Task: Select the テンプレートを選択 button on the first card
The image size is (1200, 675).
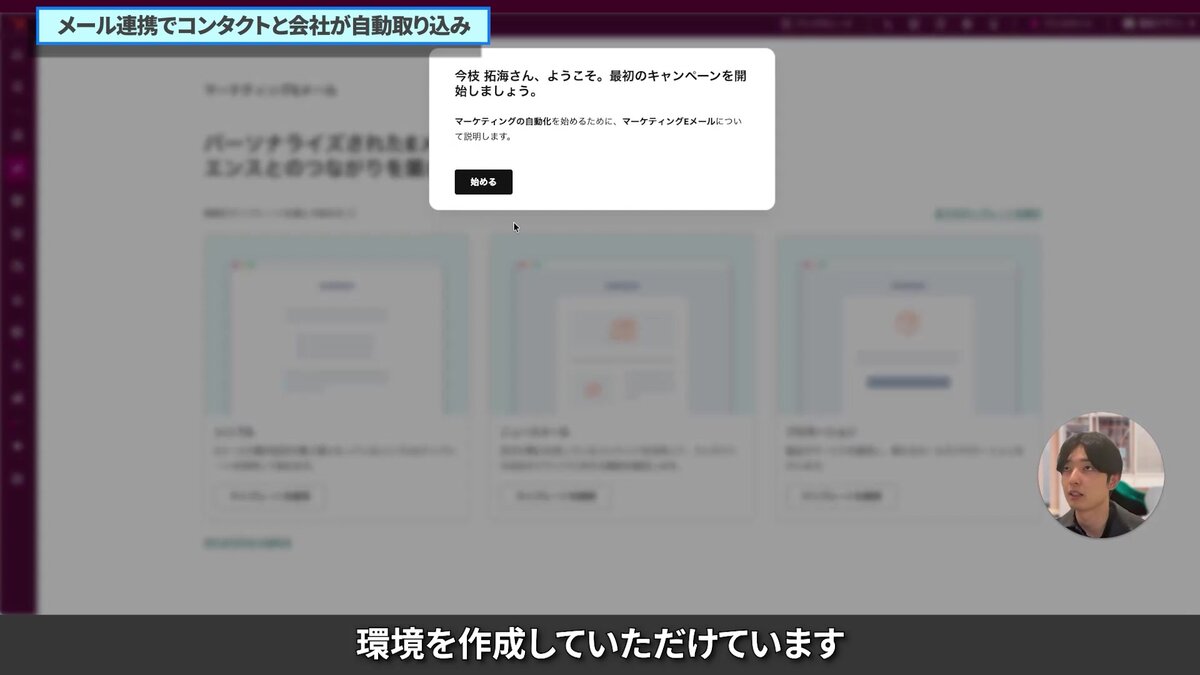Action: click(268, 496)
